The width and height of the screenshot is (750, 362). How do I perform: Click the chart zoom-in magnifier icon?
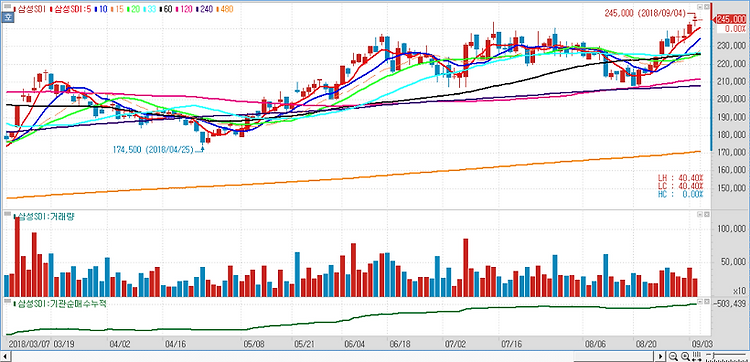tap(685, 356)
